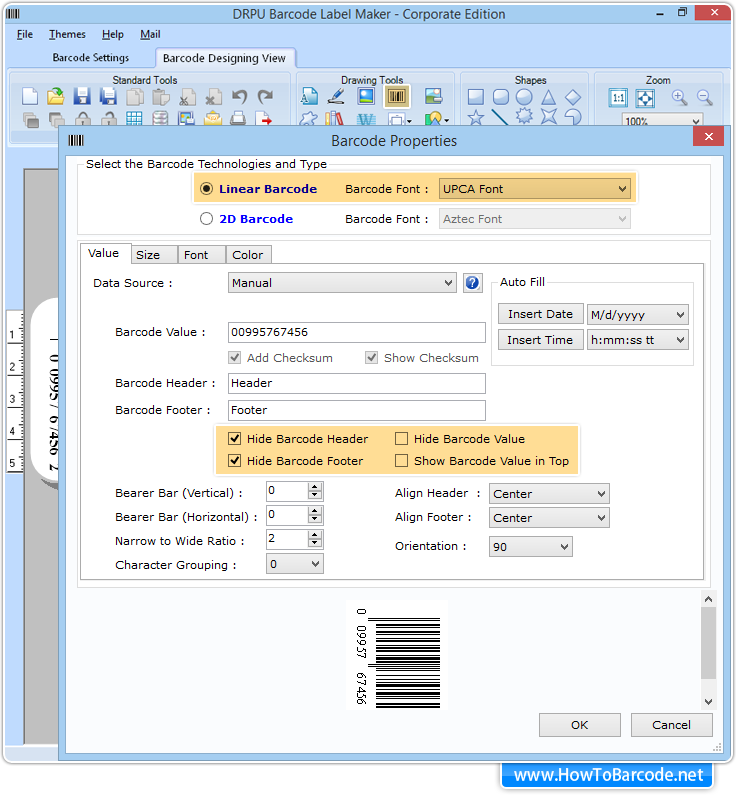Check Hide Barcode Value

401,439
